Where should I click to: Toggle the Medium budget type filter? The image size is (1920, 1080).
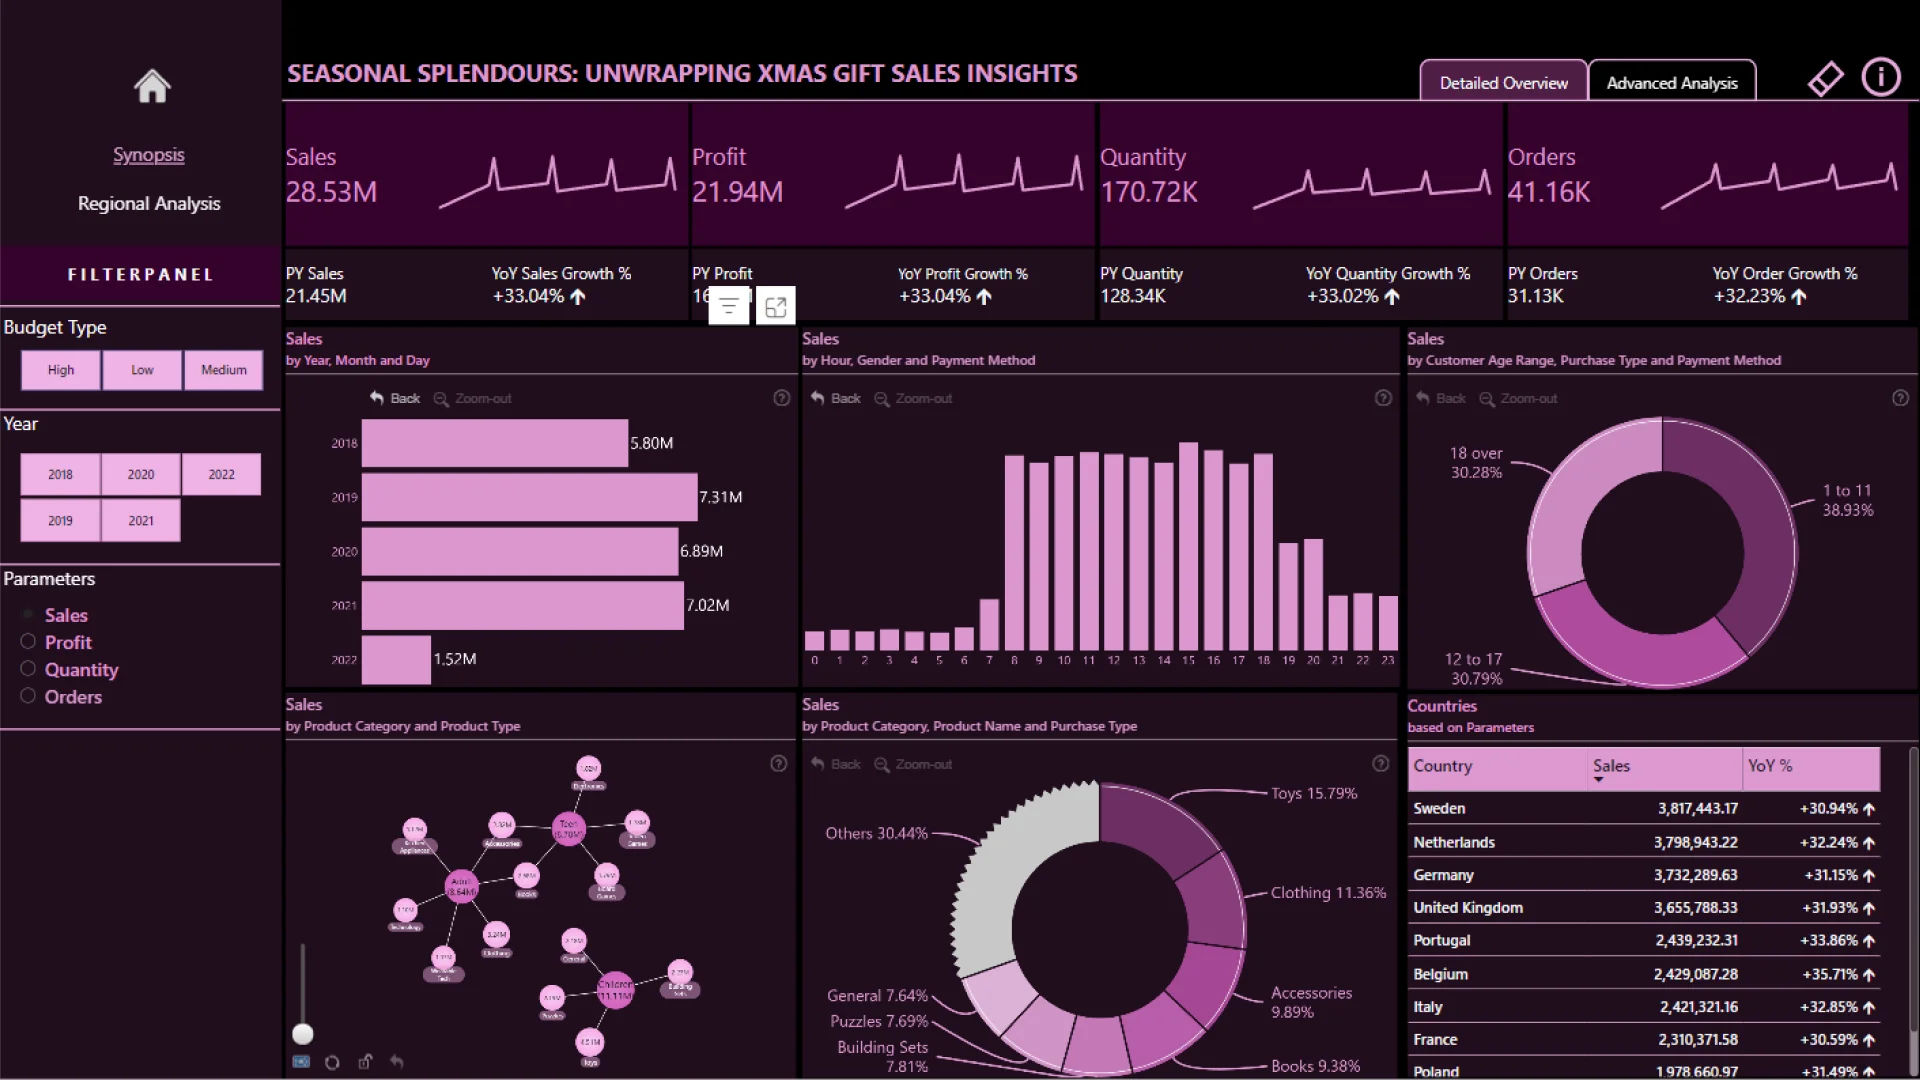pos(223,370)
